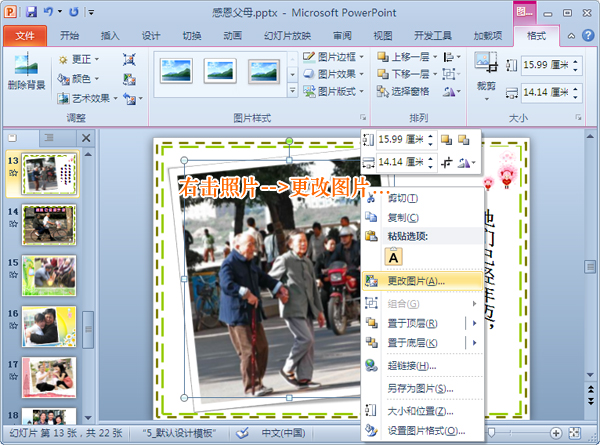Click the Group objects icon in 排列 group
Viewport: 600px width, 445px height.
448,74
